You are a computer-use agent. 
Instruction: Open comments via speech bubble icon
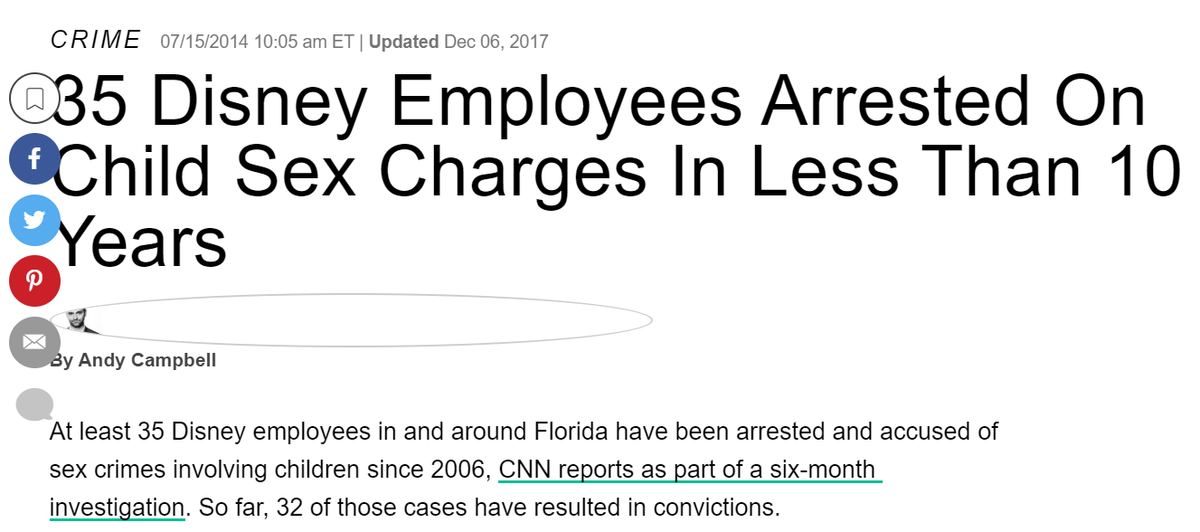[35, 404]
